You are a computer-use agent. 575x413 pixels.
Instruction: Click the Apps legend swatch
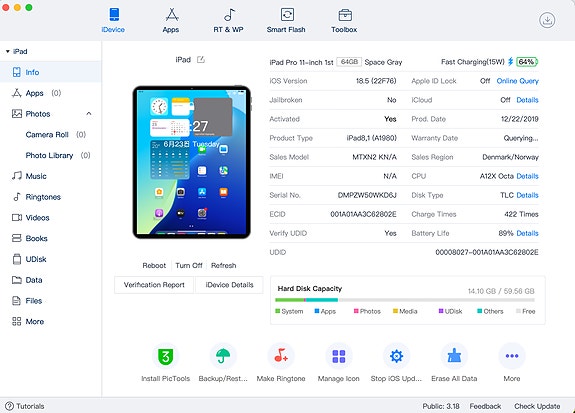(x=317, y=311)
